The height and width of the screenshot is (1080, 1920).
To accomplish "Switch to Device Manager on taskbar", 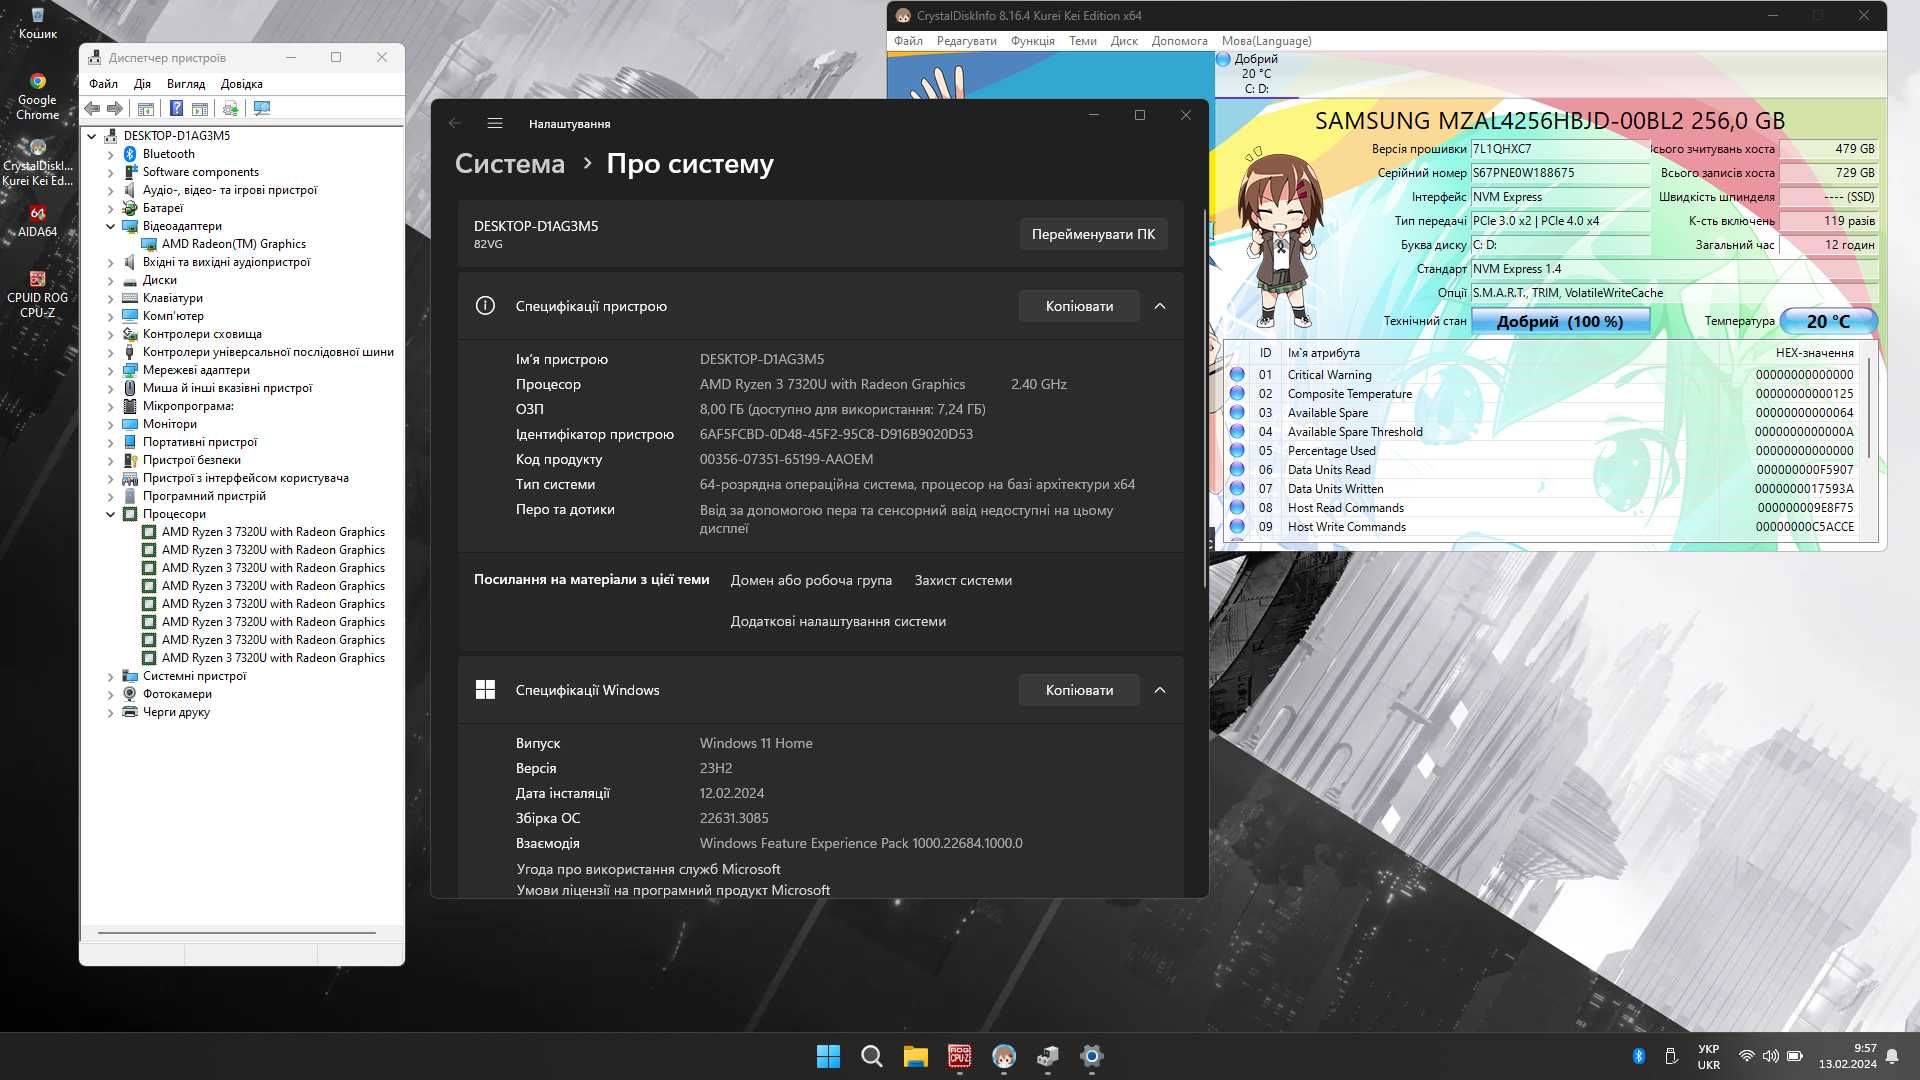I will click(x=1048, y=1056).
